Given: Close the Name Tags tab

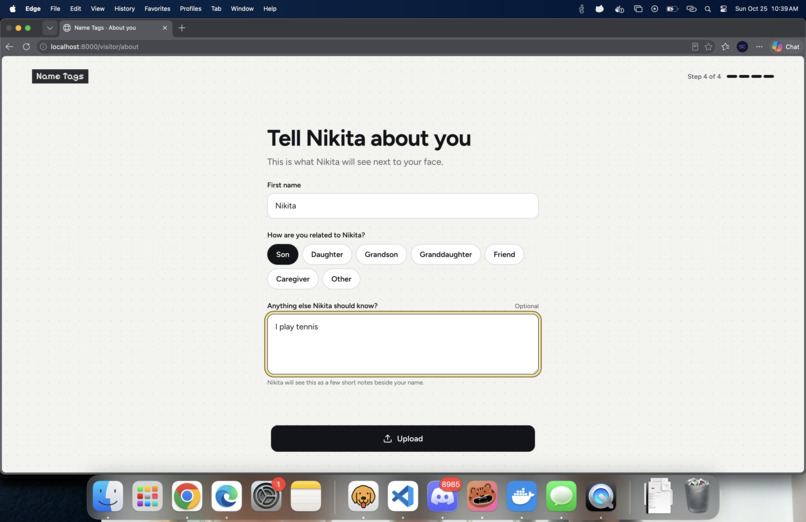Looking at the screenshot, I should (x=165, y=28).
